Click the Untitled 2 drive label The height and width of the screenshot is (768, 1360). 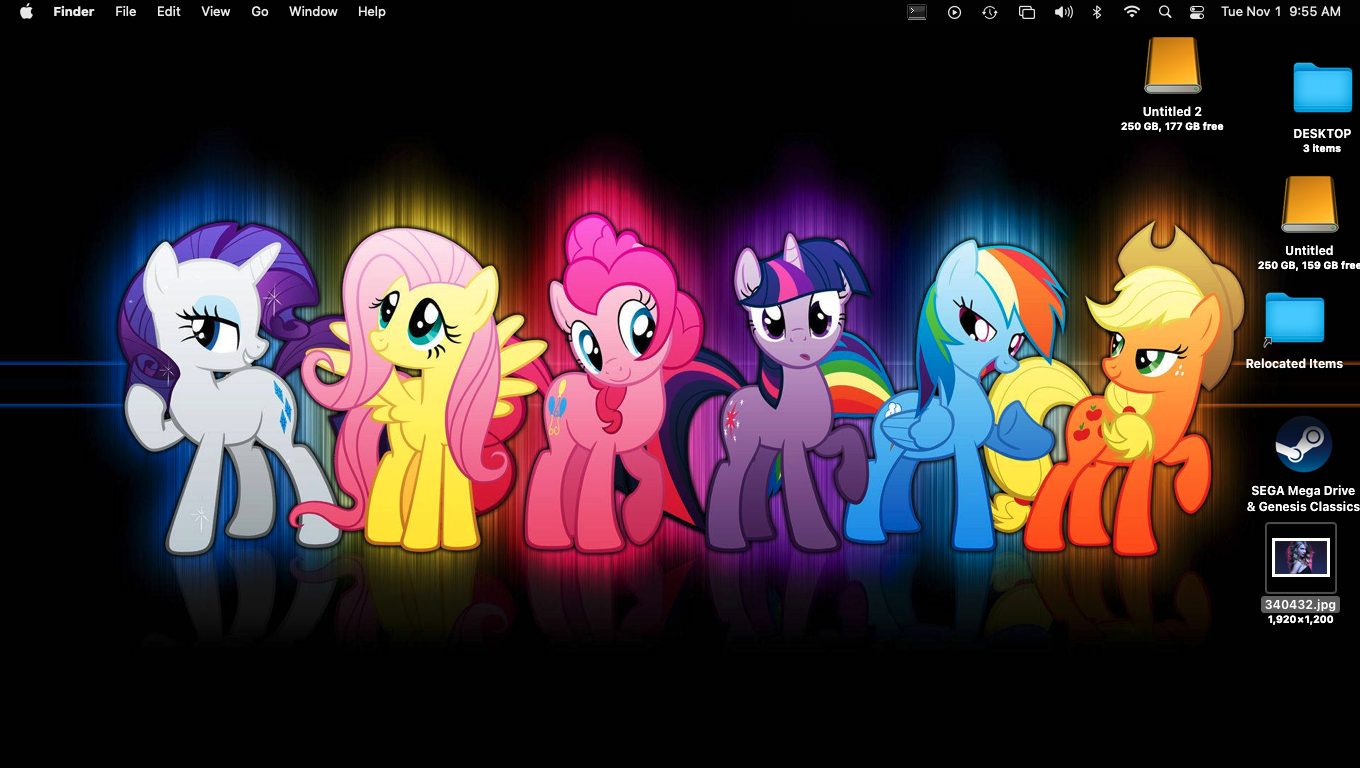pos(1172,112)
